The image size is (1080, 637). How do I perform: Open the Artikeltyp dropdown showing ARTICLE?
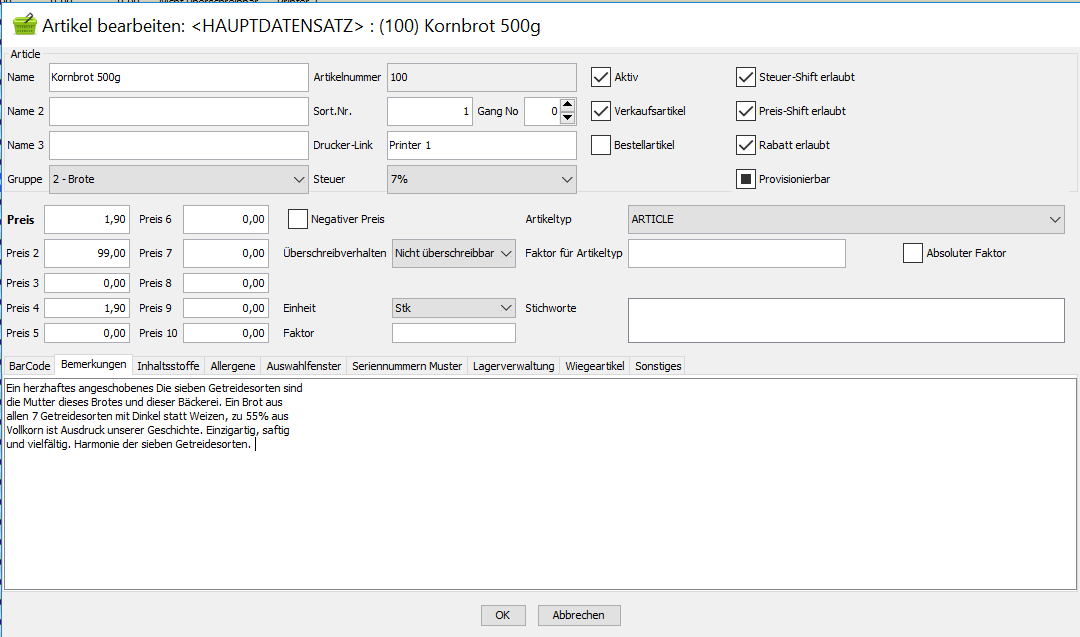click(x=846, y=219)
